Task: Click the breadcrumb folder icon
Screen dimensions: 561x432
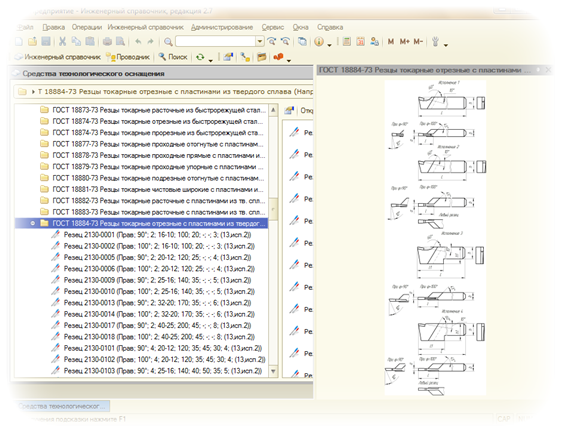Action: [22, 92]
